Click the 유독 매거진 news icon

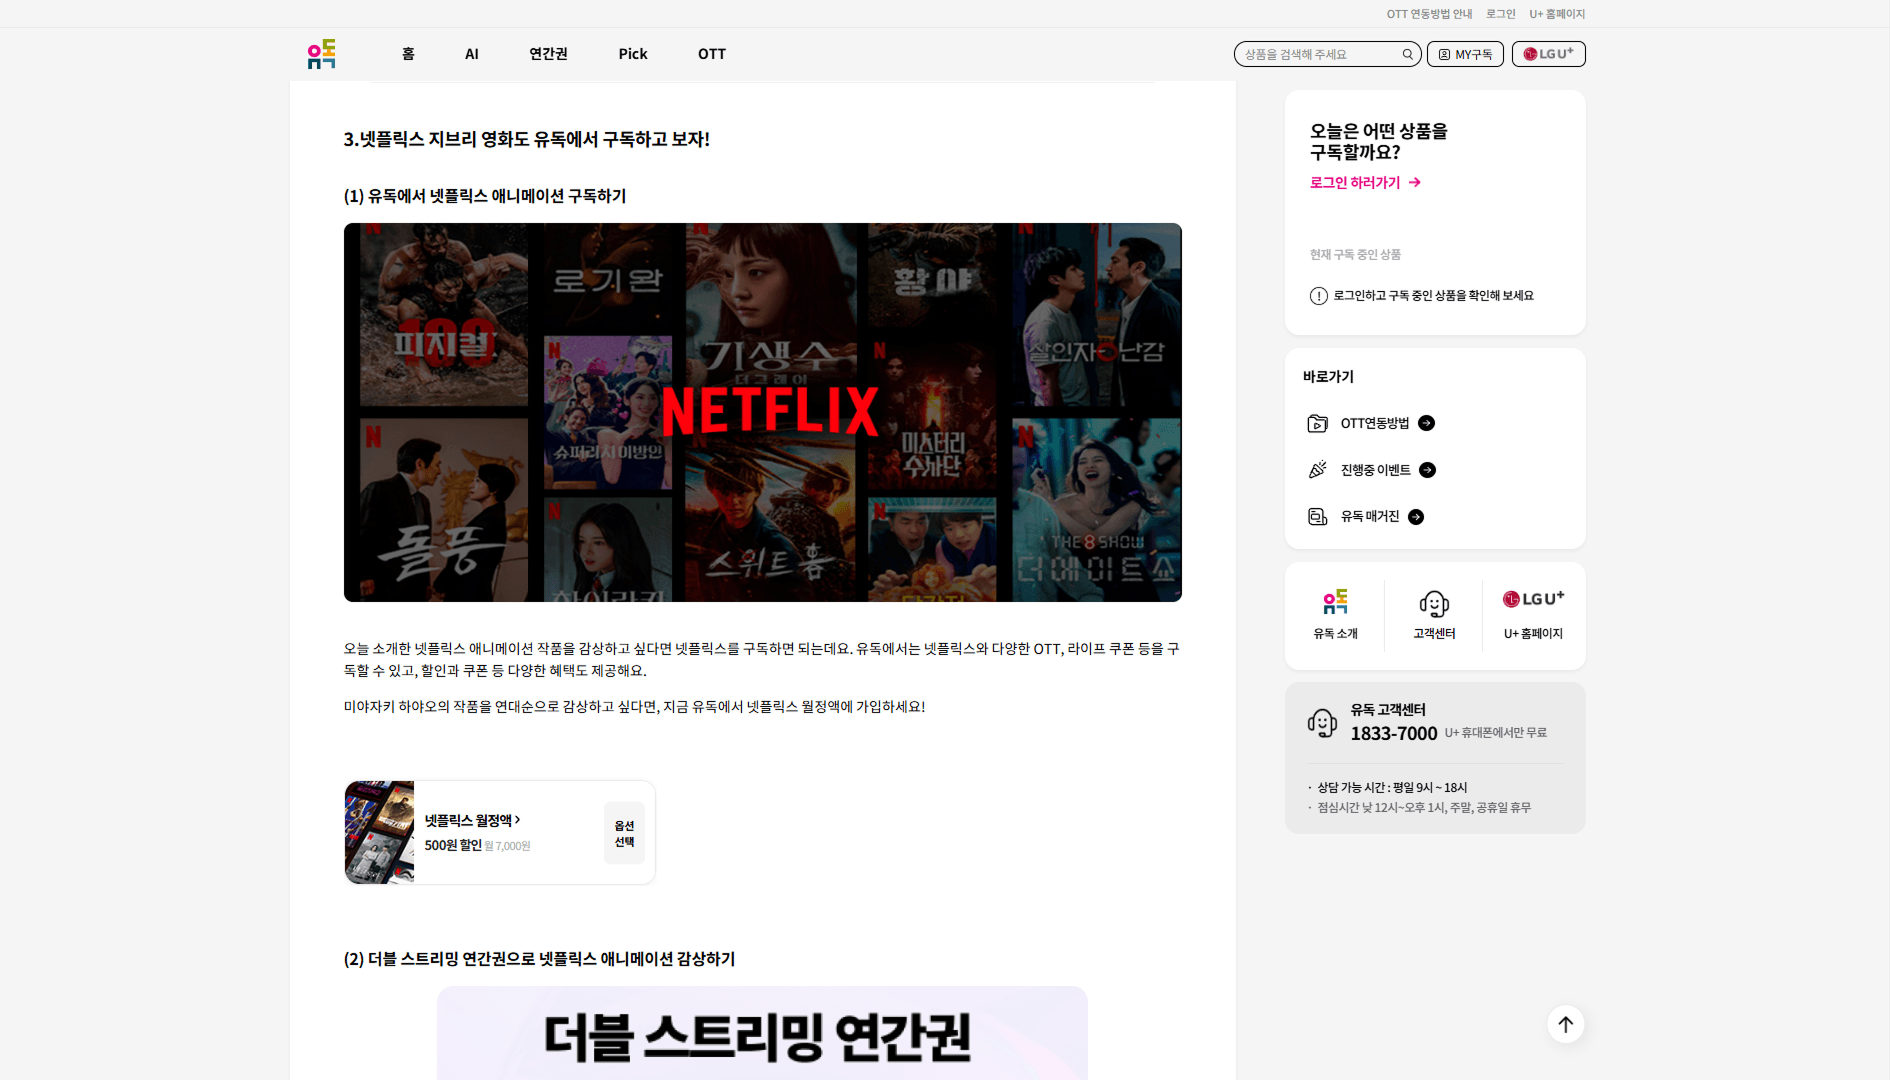tap(1318, 517)
